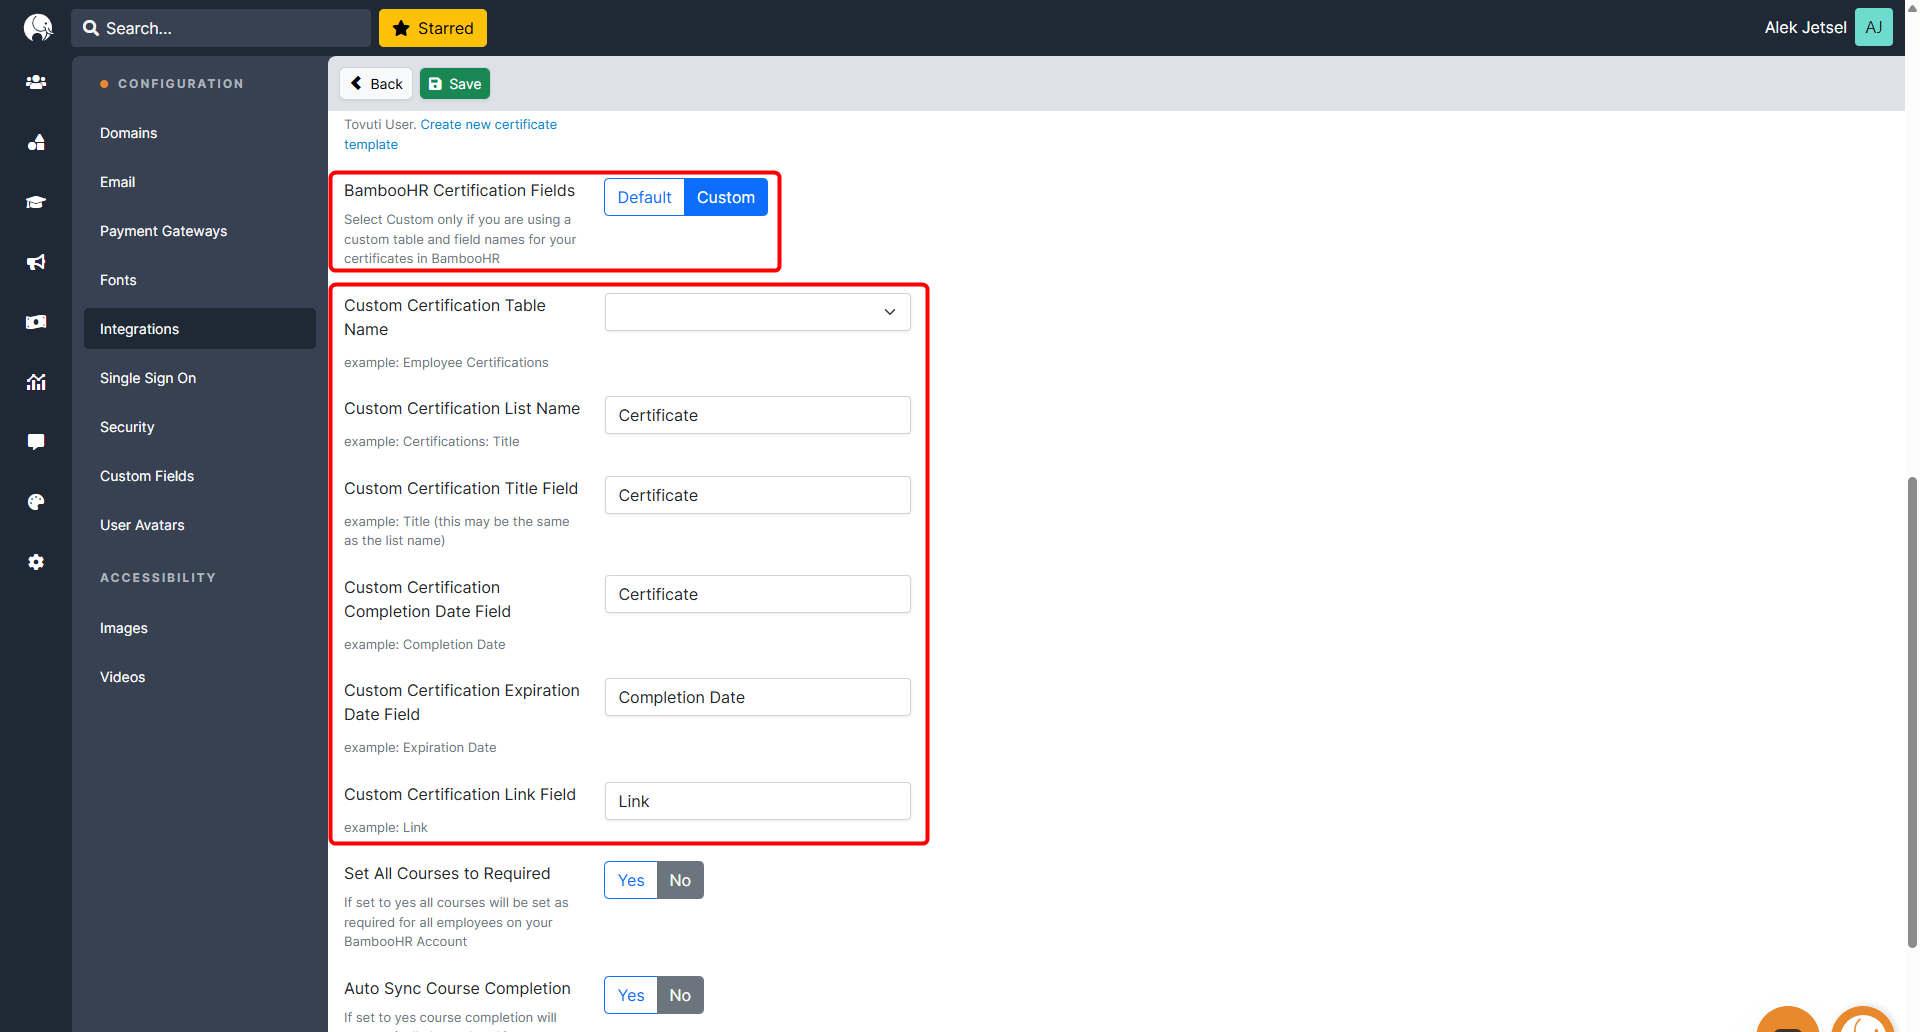Click the Custom Certification Link Field input
Image resolution: width=1920 pixels, height=1032 pixels.
(x=757, y=801)
